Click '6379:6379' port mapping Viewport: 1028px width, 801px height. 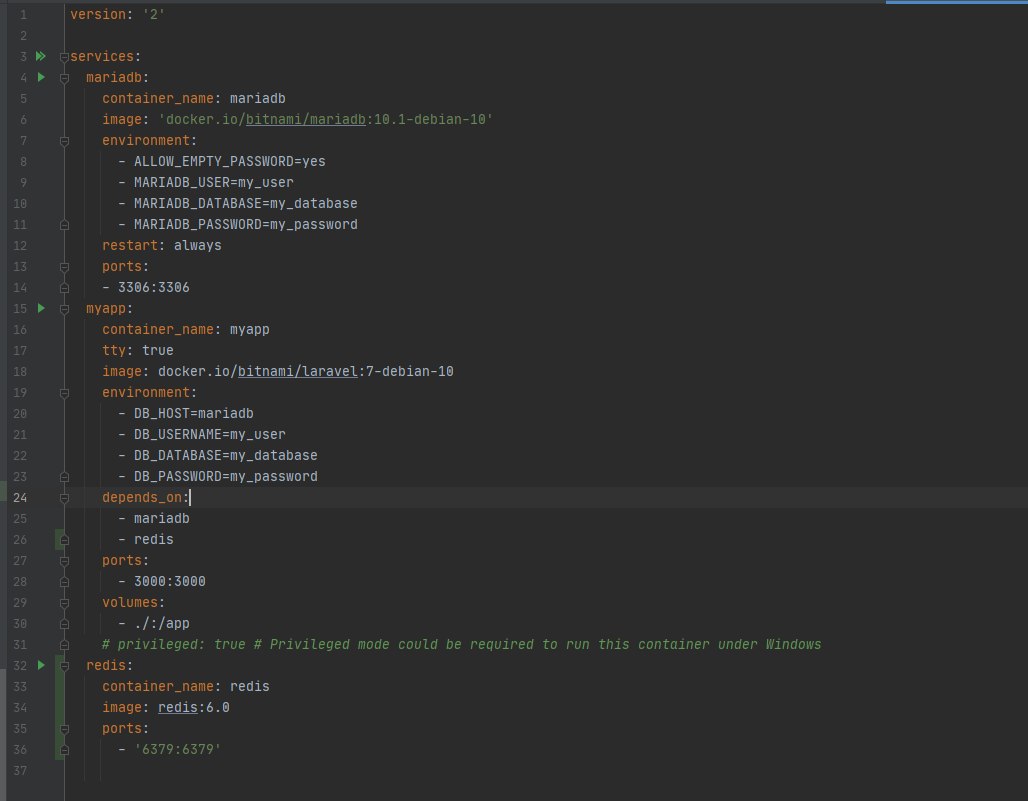pos(178,749)
